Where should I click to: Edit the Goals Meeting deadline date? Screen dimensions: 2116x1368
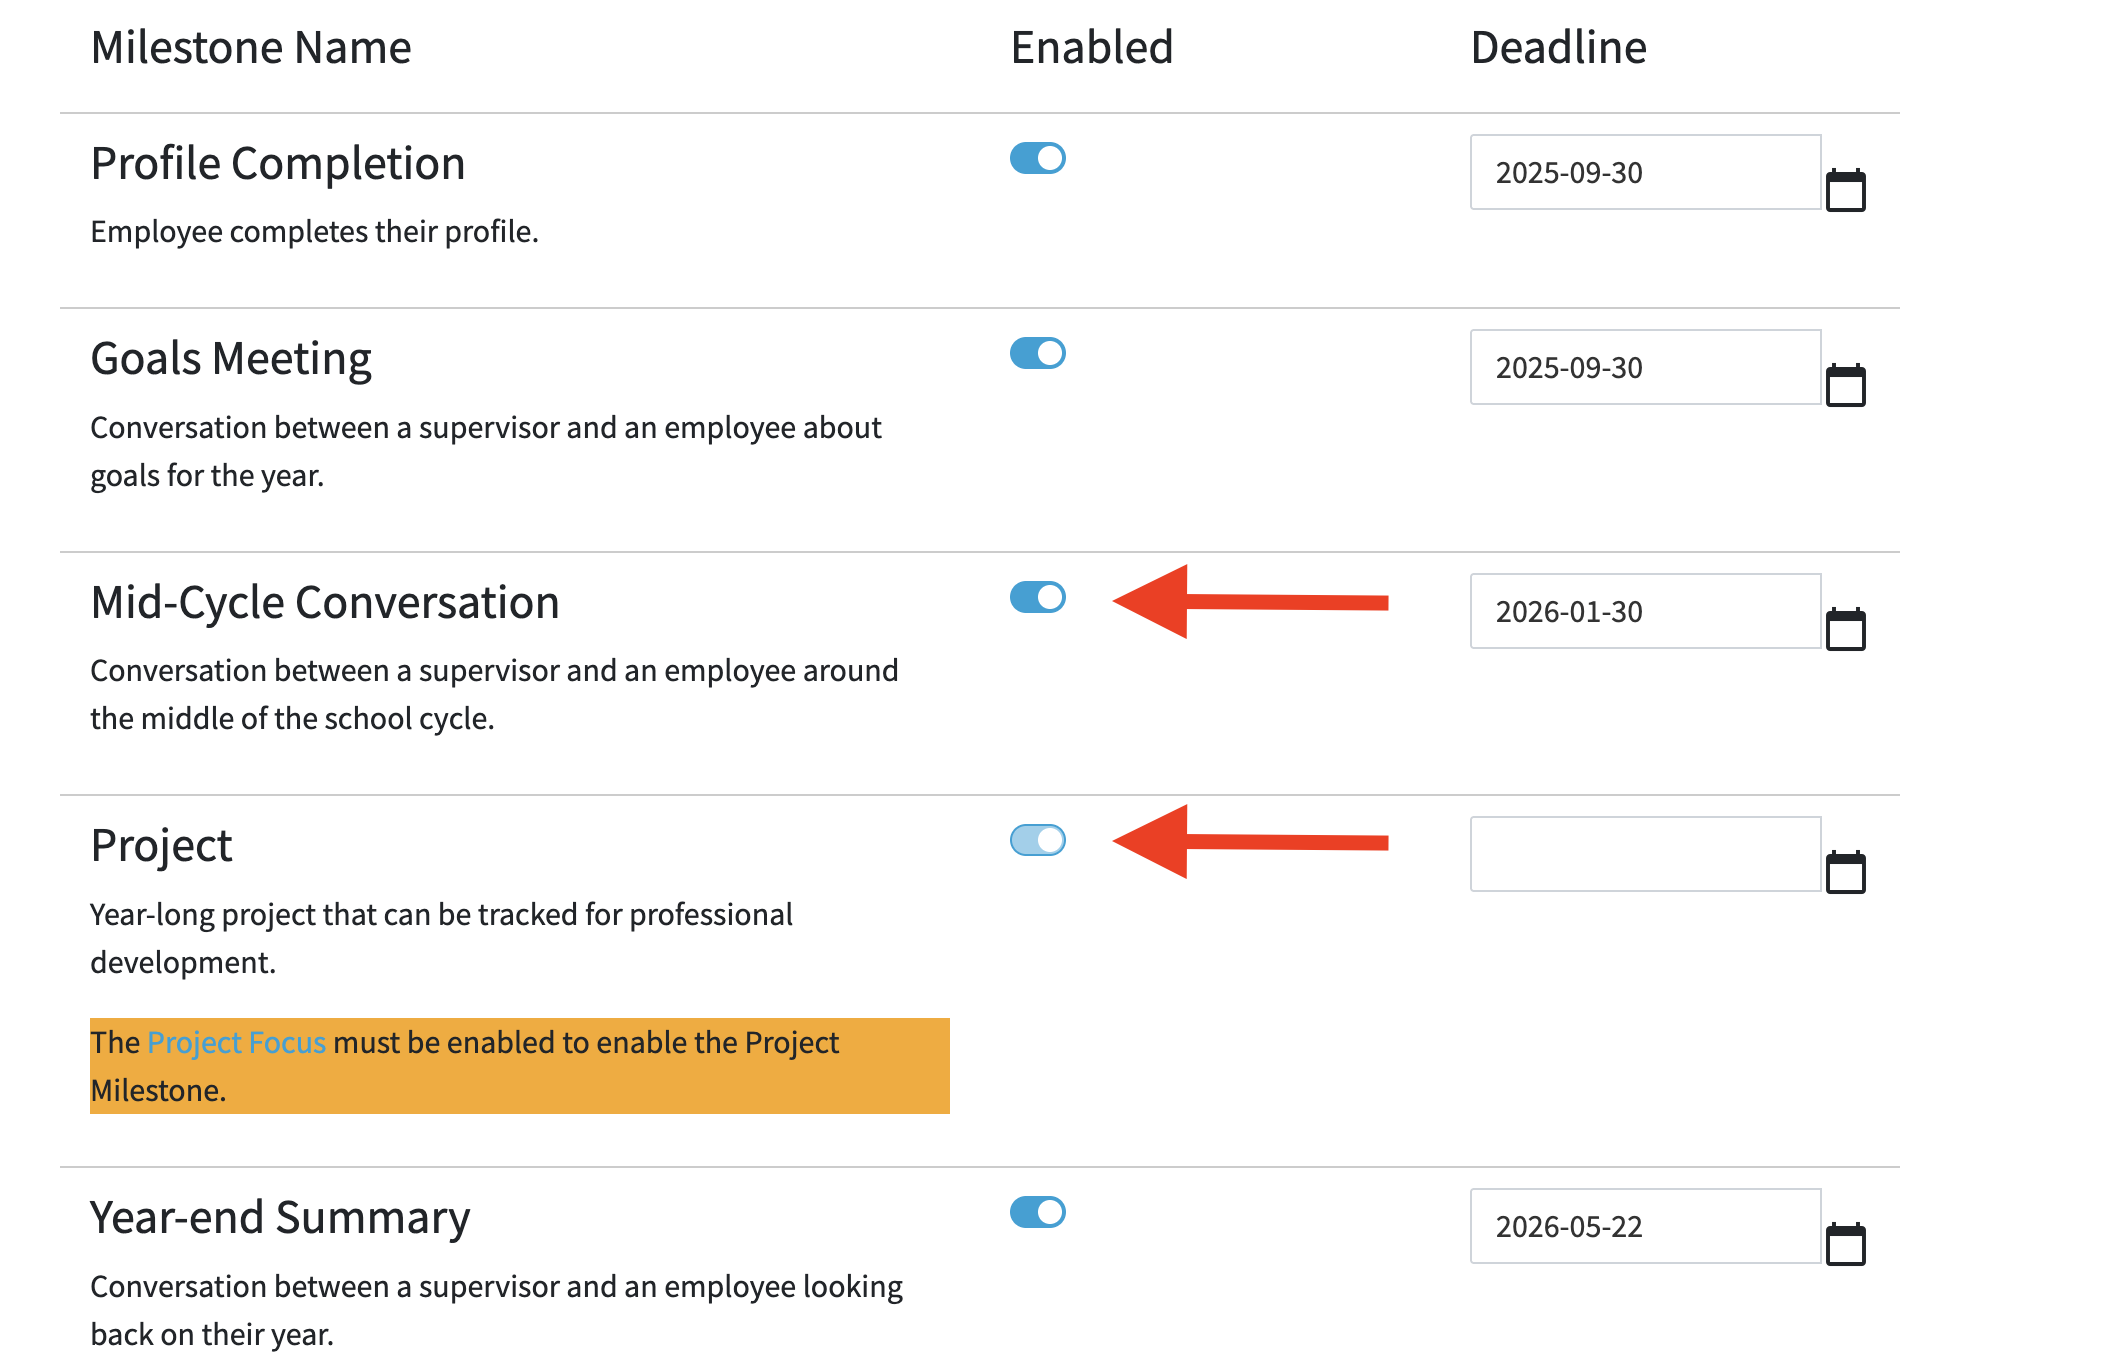tap(1644, 367)
